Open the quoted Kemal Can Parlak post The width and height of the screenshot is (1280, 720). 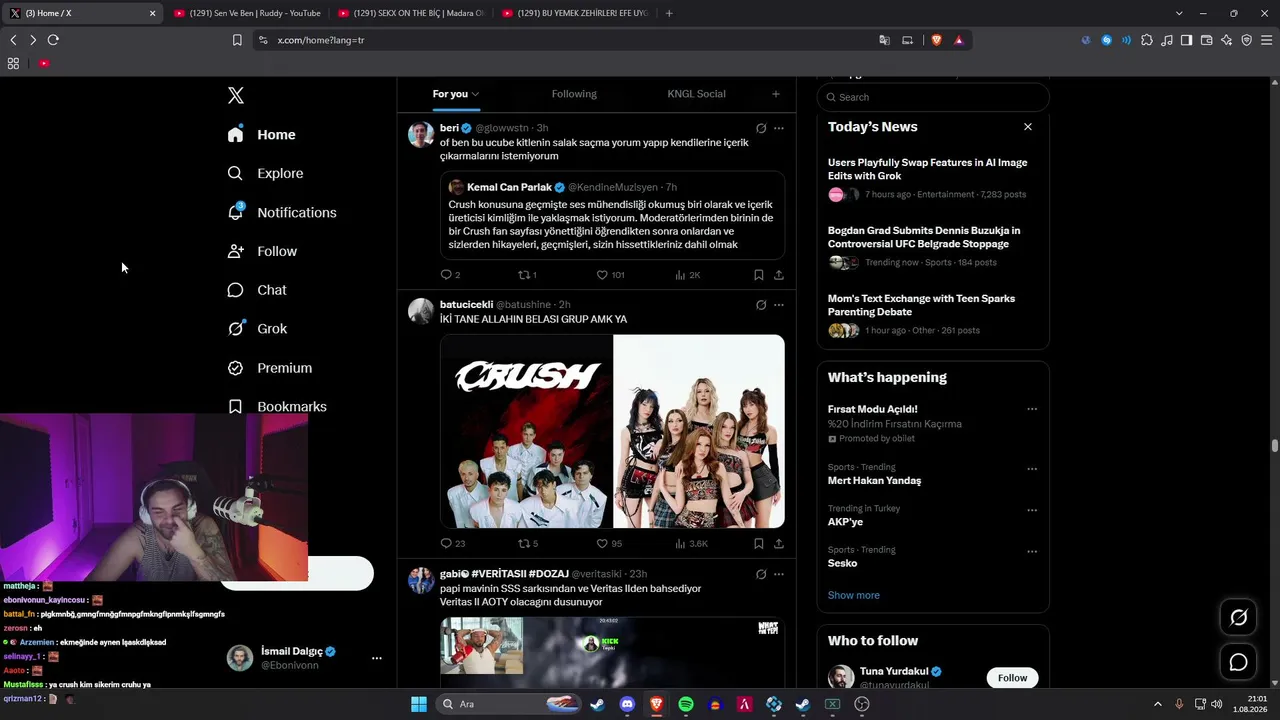[612, 216]
